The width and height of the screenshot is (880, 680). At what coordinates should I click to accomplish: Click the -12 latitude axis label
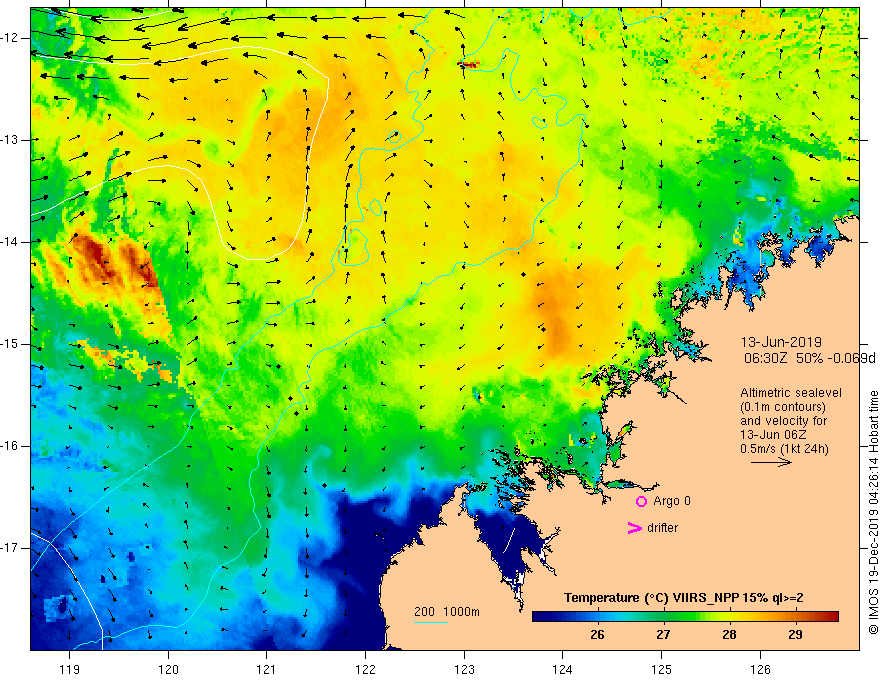tap(11, 38)
